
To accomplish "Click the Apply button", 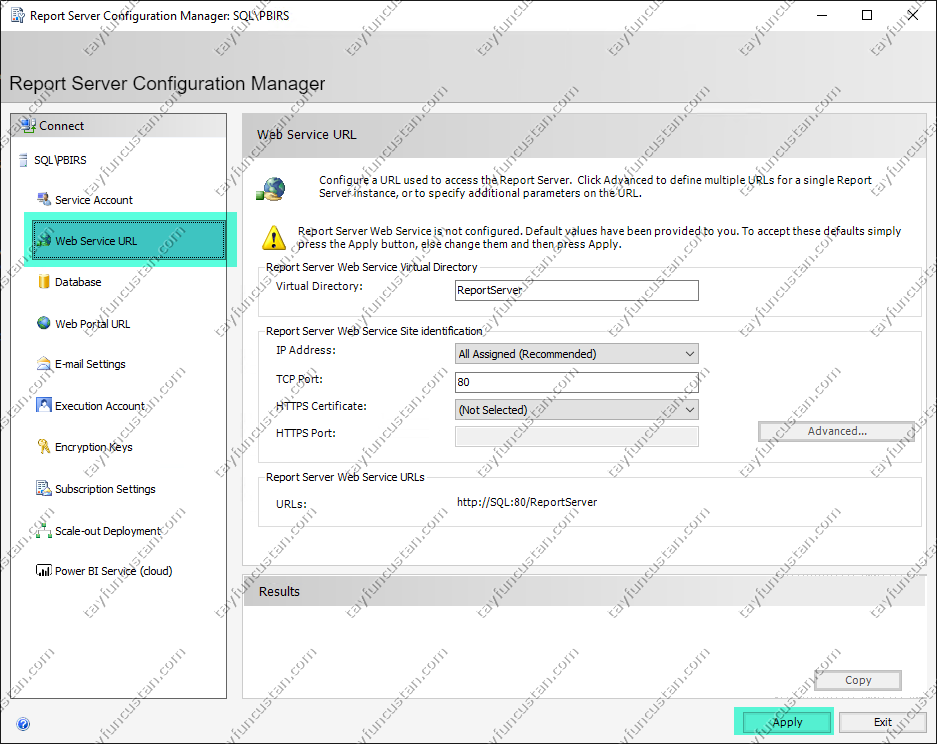I will click(x=787, y=722).
